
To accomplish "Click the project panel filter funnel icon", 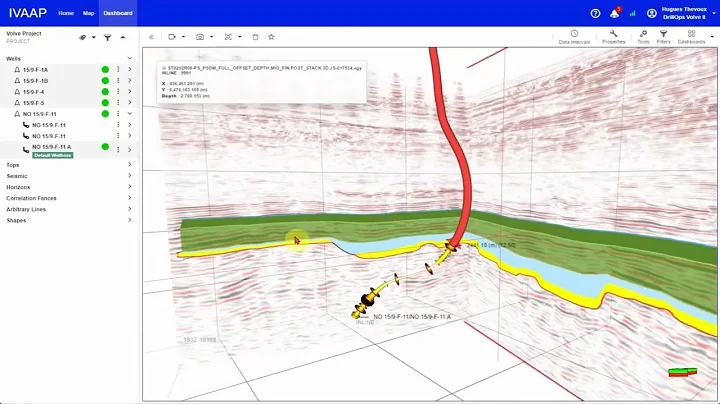I will coord(107,37).
